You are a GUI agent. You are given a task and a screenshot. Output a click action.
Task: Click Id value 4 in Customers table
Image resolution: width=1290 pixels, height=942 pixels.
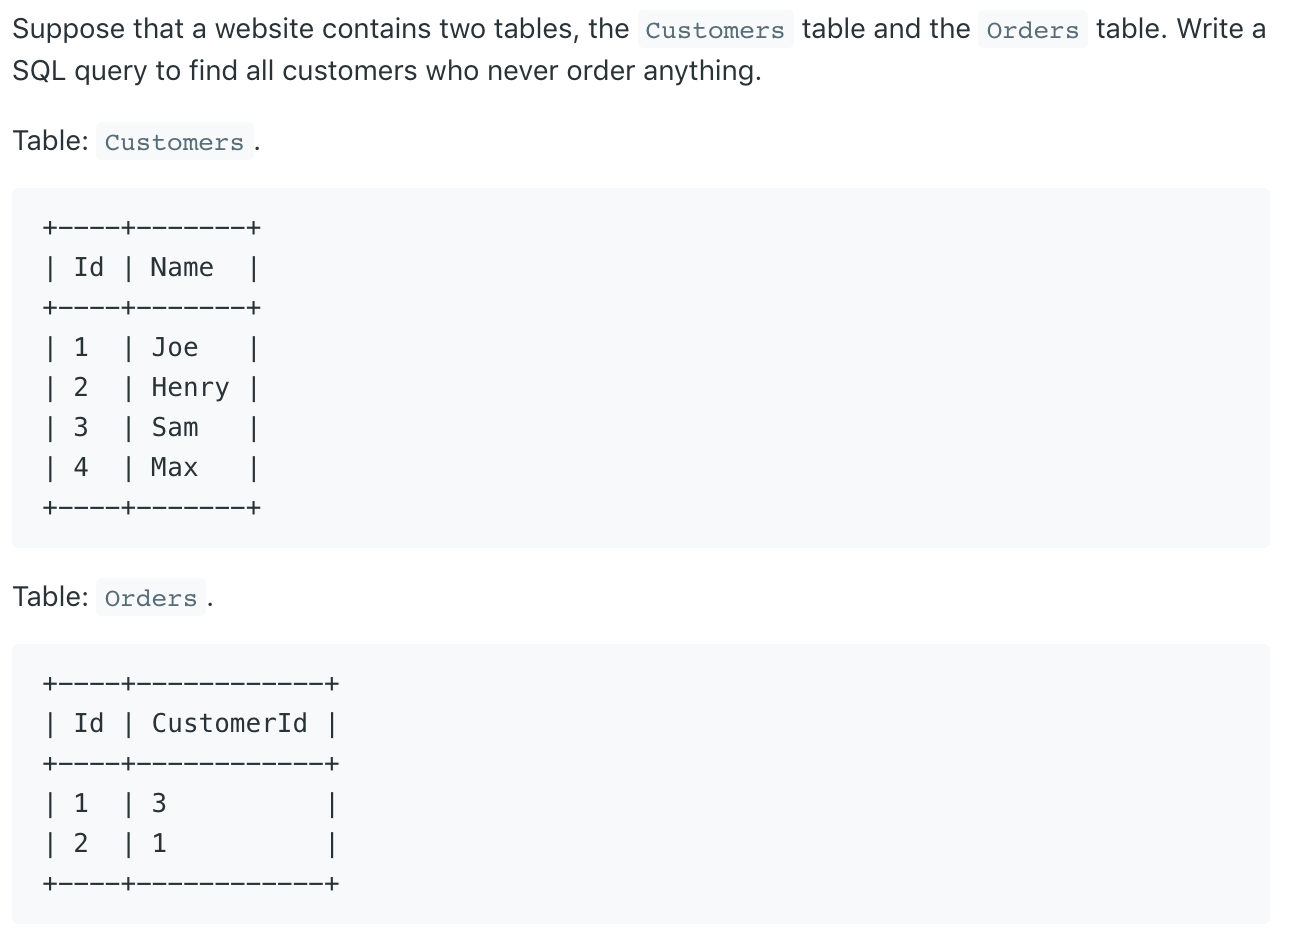tap(81, 467)
